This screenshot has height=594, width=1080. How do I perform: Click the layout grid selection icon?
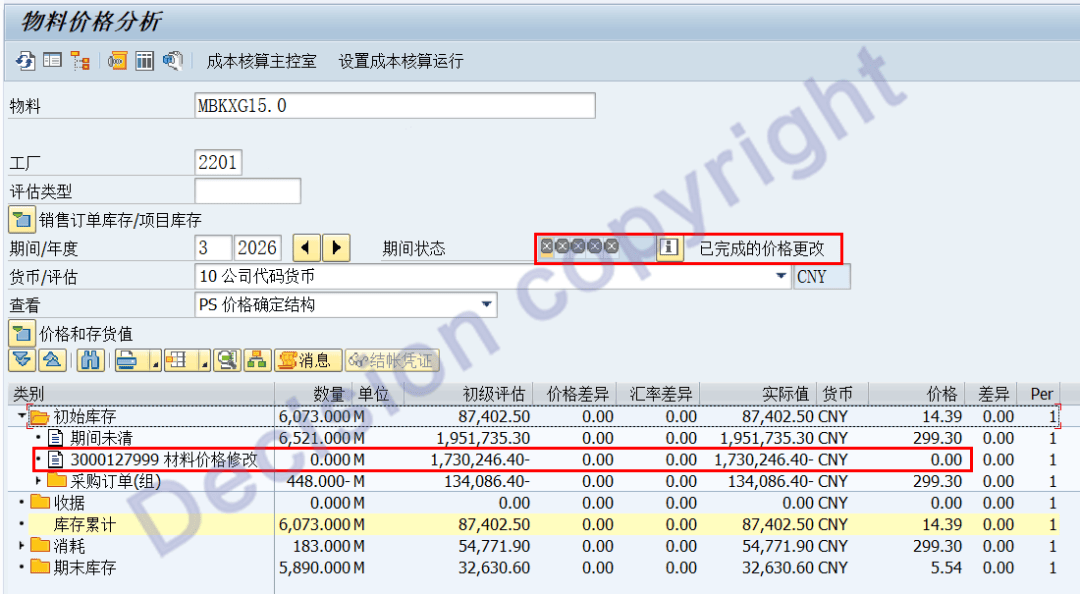coord(177,360)
